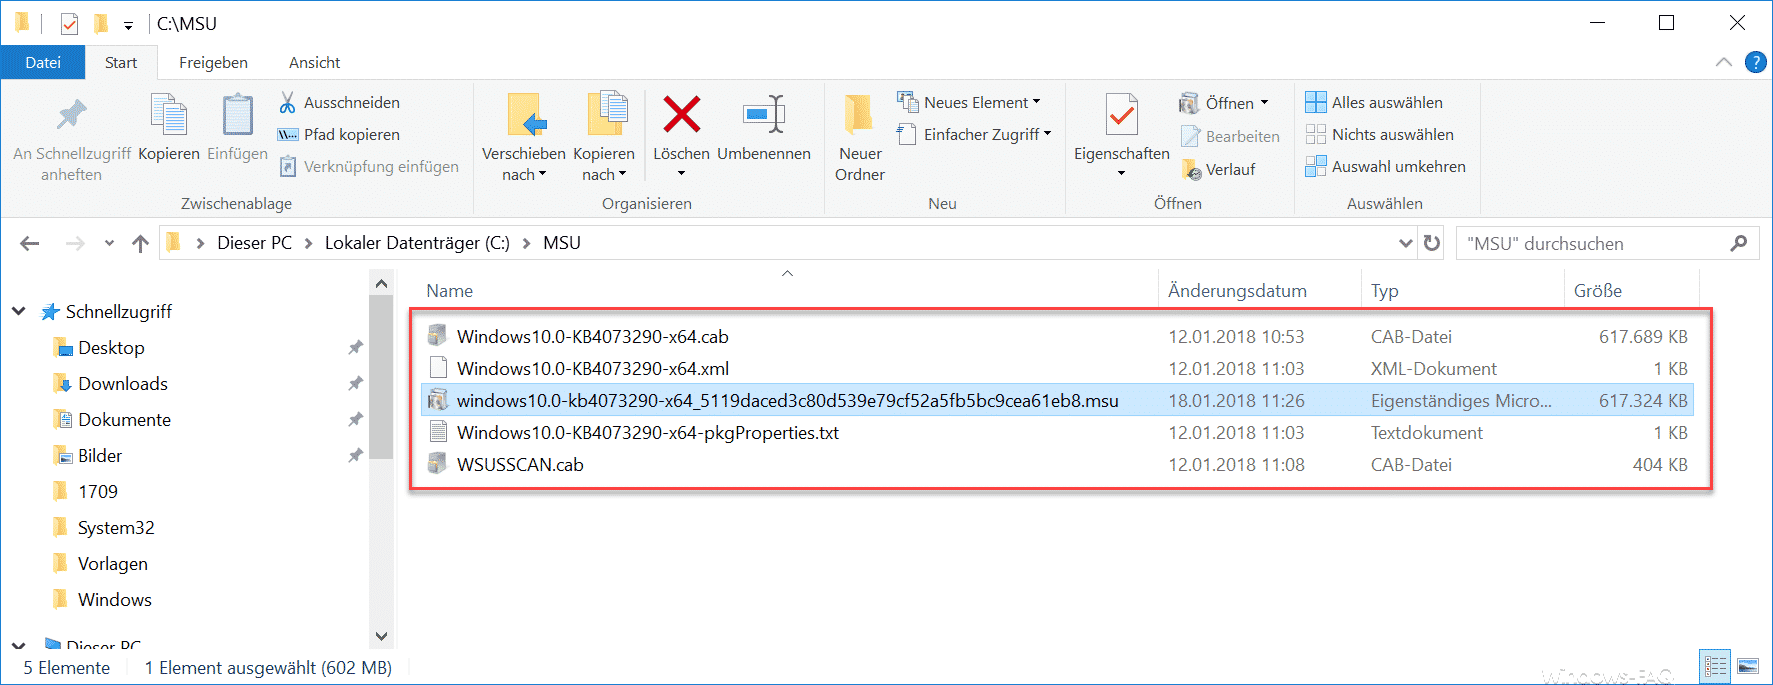Screen dimensions: 1773x685
Task: Click quick access toolbar properties checkmark icon
Action: point(69,23)
